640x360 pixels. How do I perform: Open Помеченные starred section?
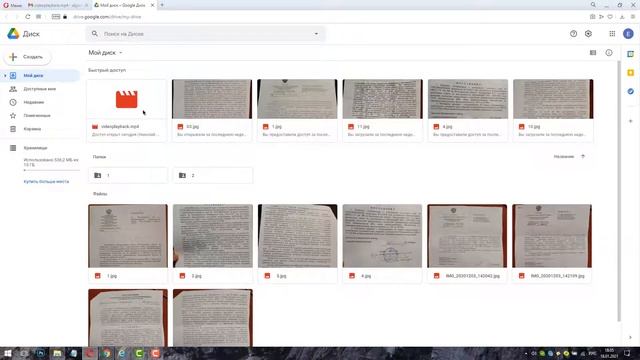coord(40,116)
